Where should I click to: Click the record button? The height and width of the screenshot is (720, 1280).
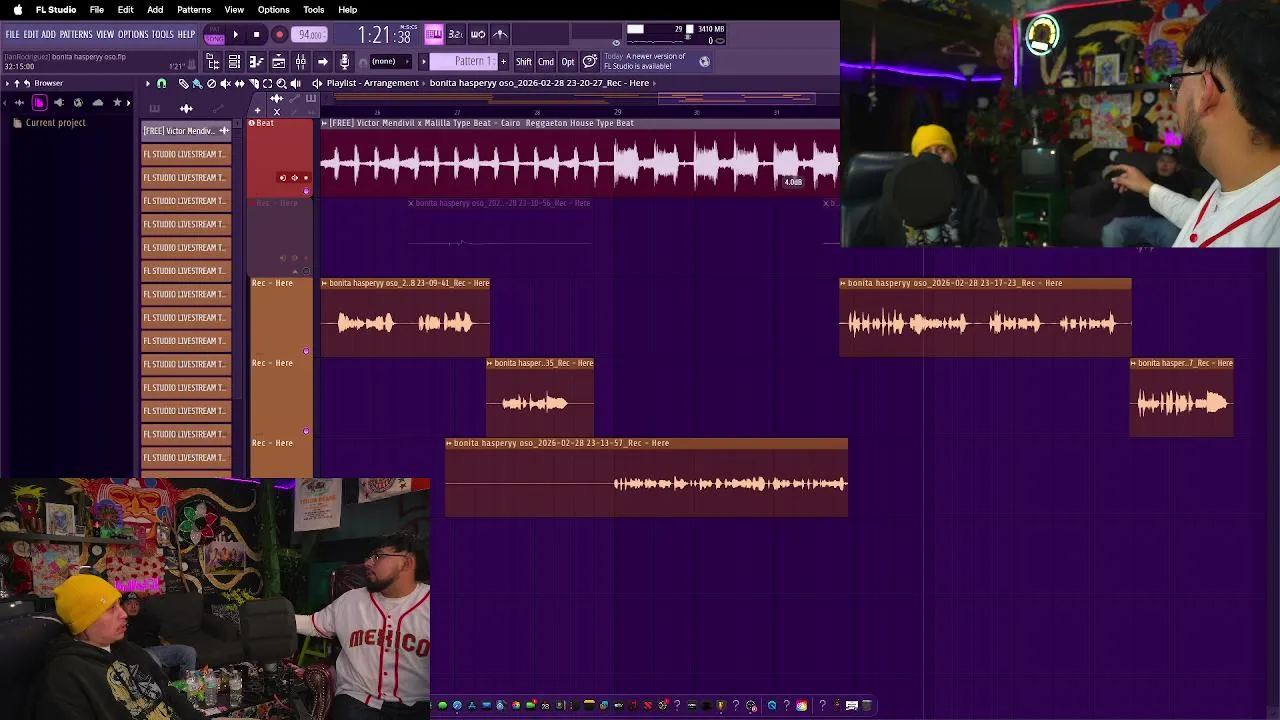(280, 34)
